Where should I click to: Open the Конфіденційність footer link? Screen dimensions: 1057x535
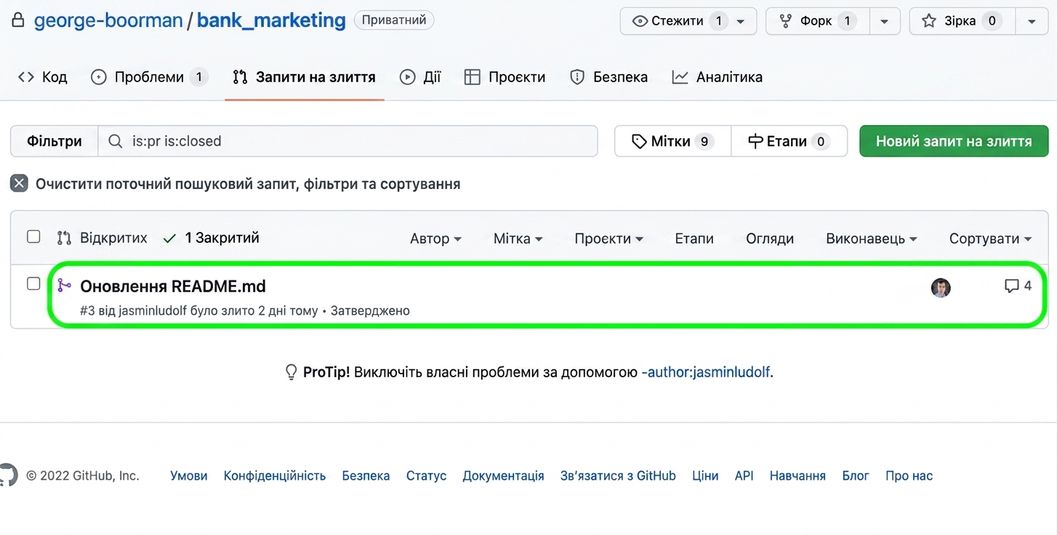(x=274, y=476)
